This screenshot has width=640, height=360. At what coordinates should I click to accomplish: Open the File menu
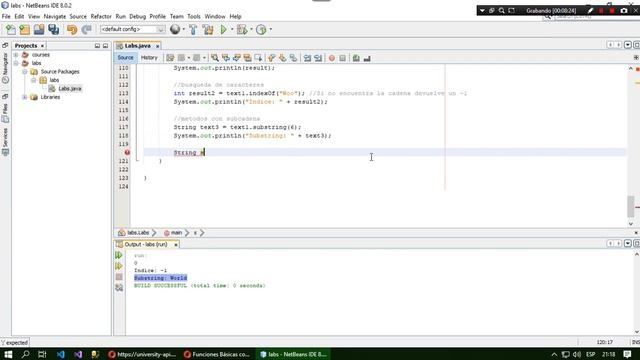coord(6,16)
